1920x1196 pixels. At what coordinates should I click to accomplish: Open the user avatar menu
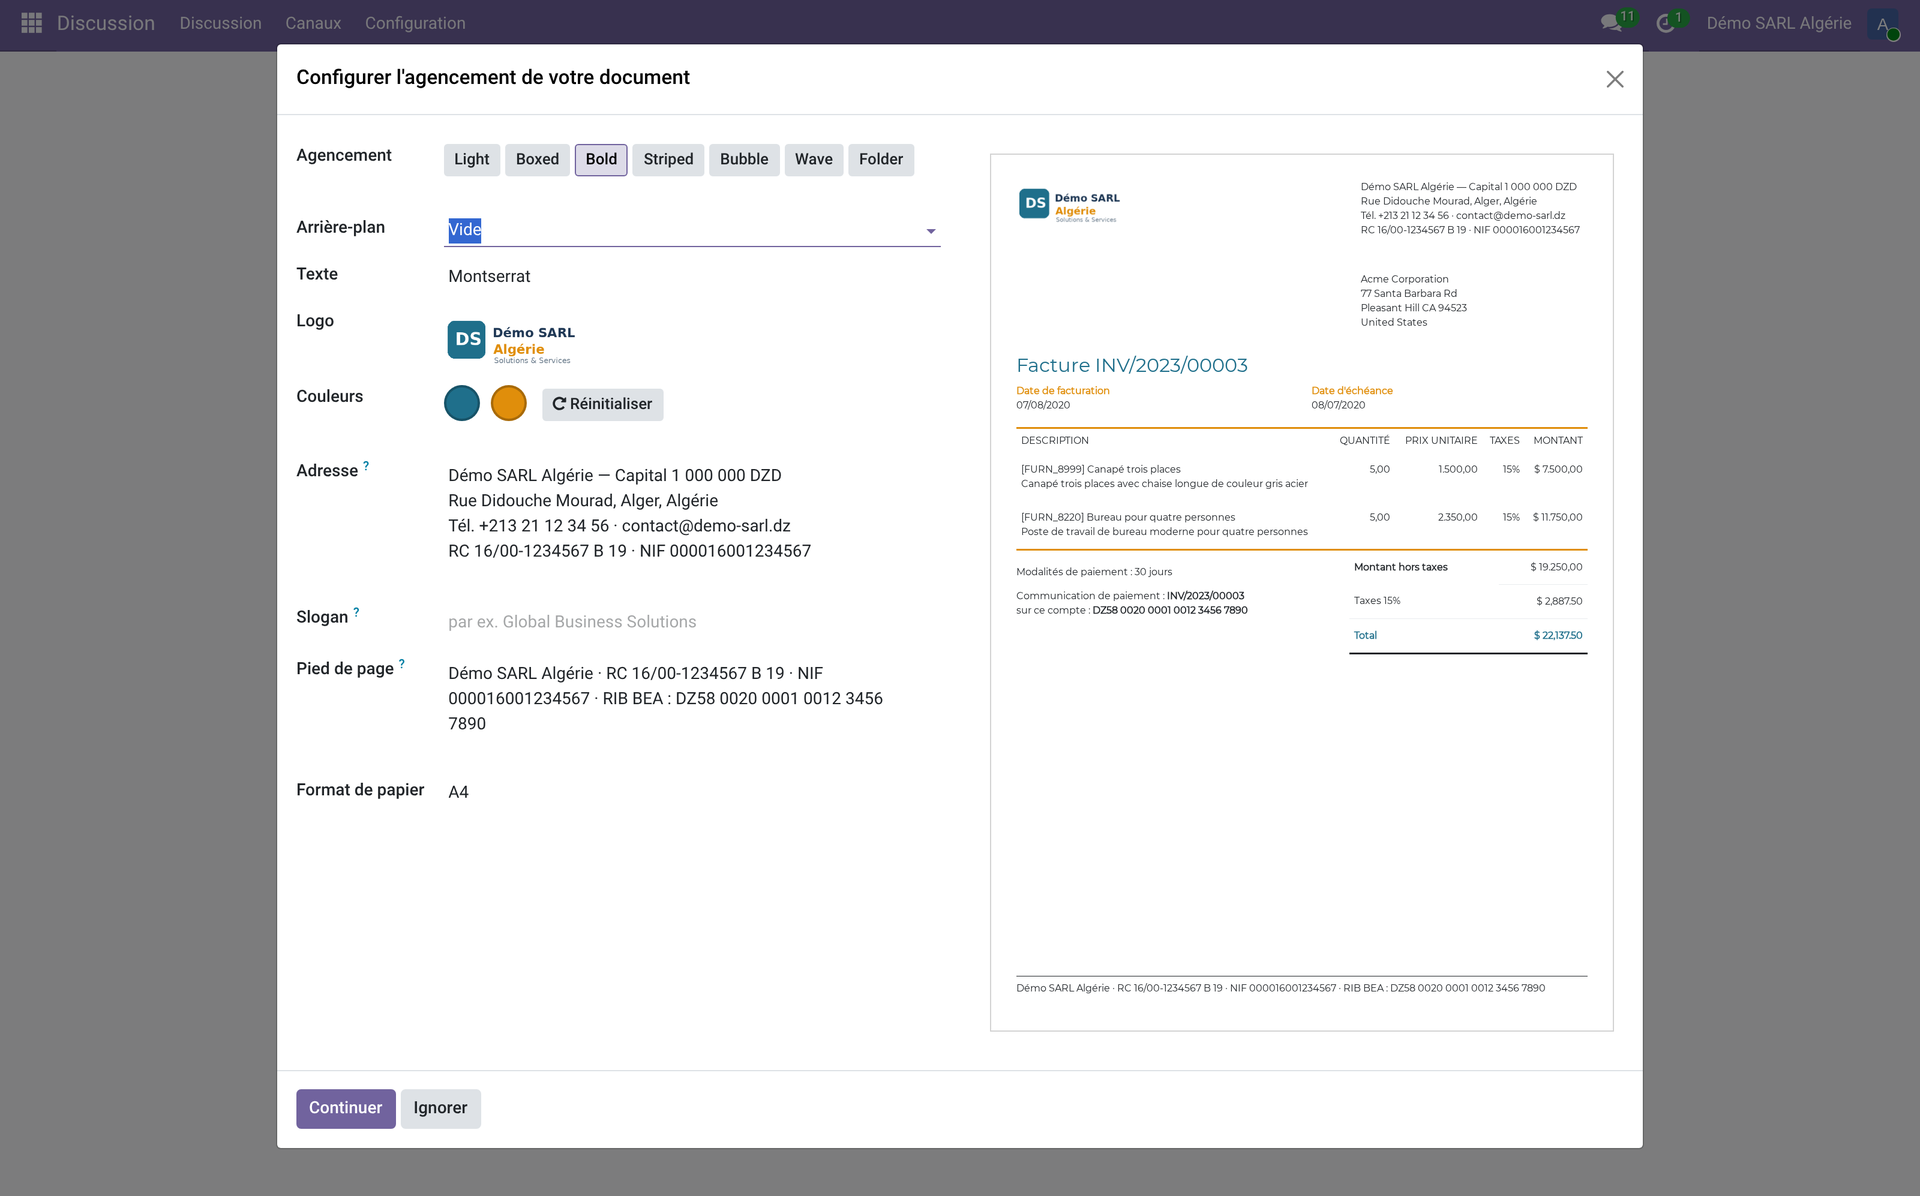tap(1883, 24)
